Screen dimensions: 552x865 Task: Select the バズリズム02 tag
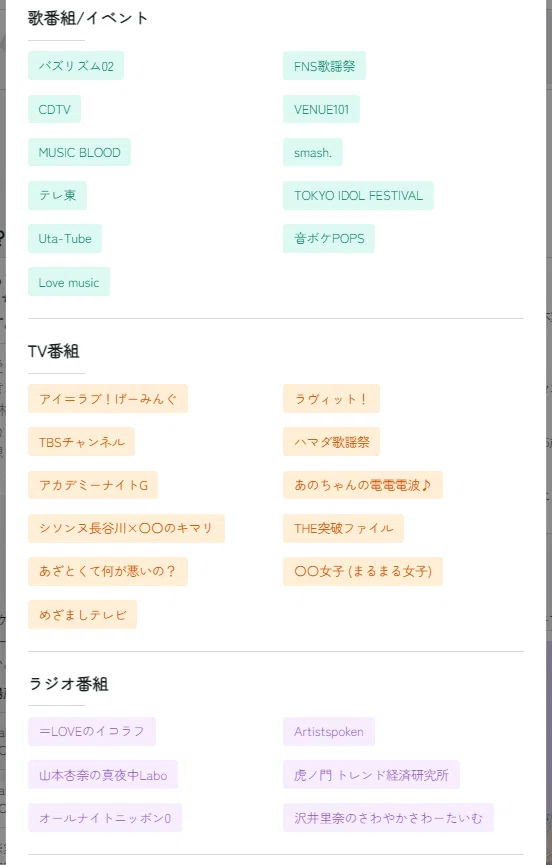(76, 66)
